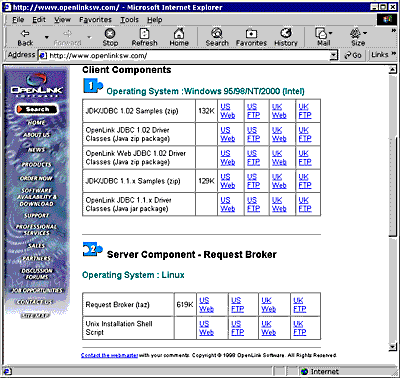Expand the Links bar chevron

tap(394, 54)
